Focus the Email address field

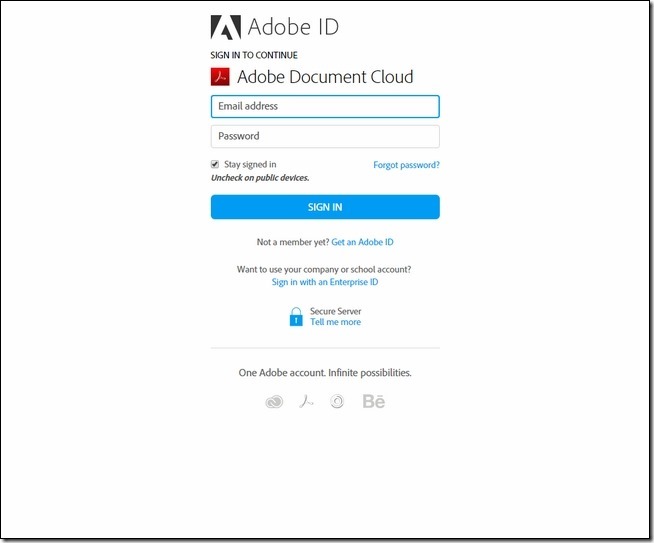(325, 106)
